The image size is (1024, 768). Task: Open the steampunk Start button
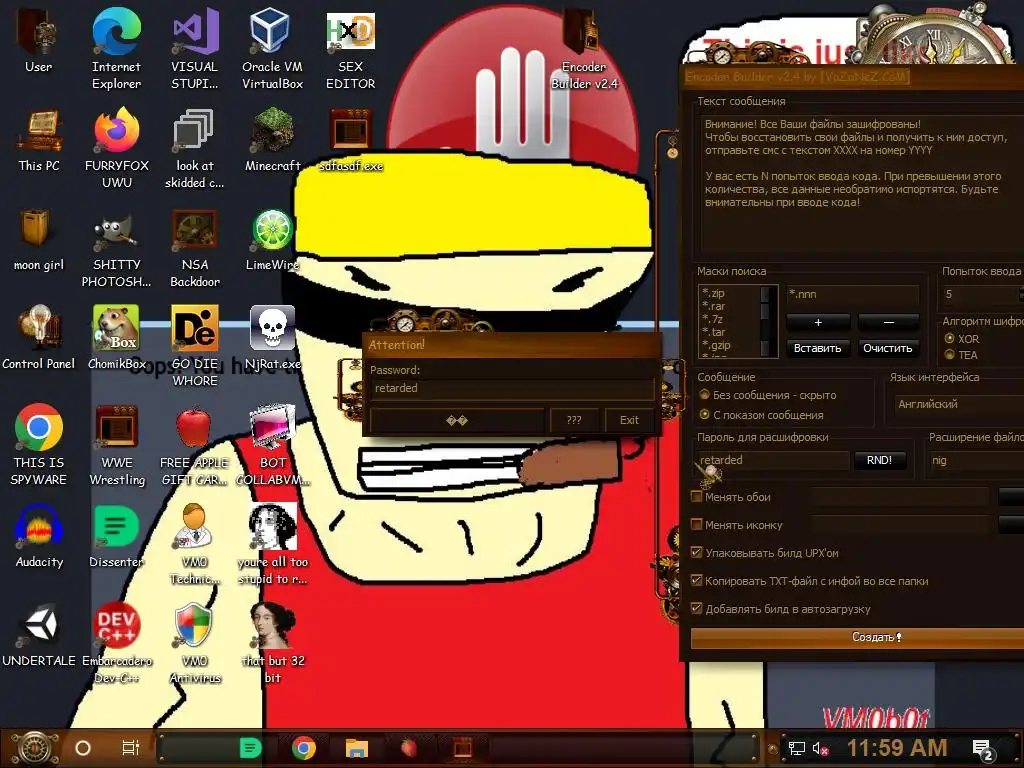35,748
